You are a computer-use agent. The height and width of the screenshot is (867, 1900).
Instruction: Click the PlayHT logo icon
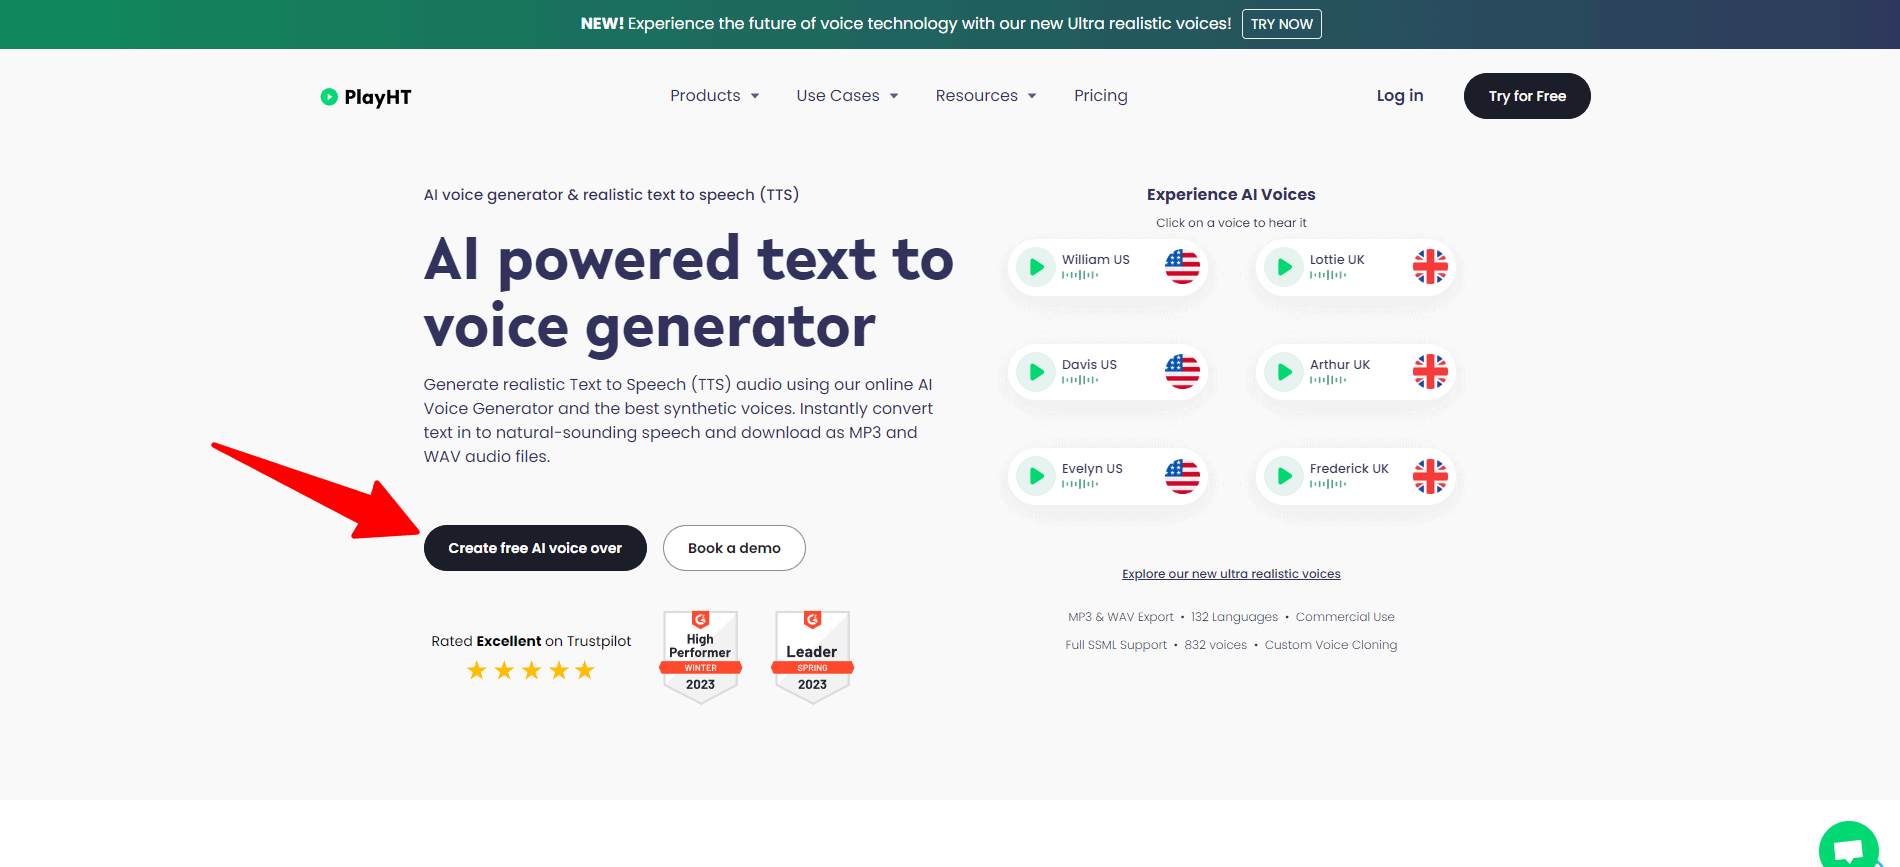(x=329, y=97)
